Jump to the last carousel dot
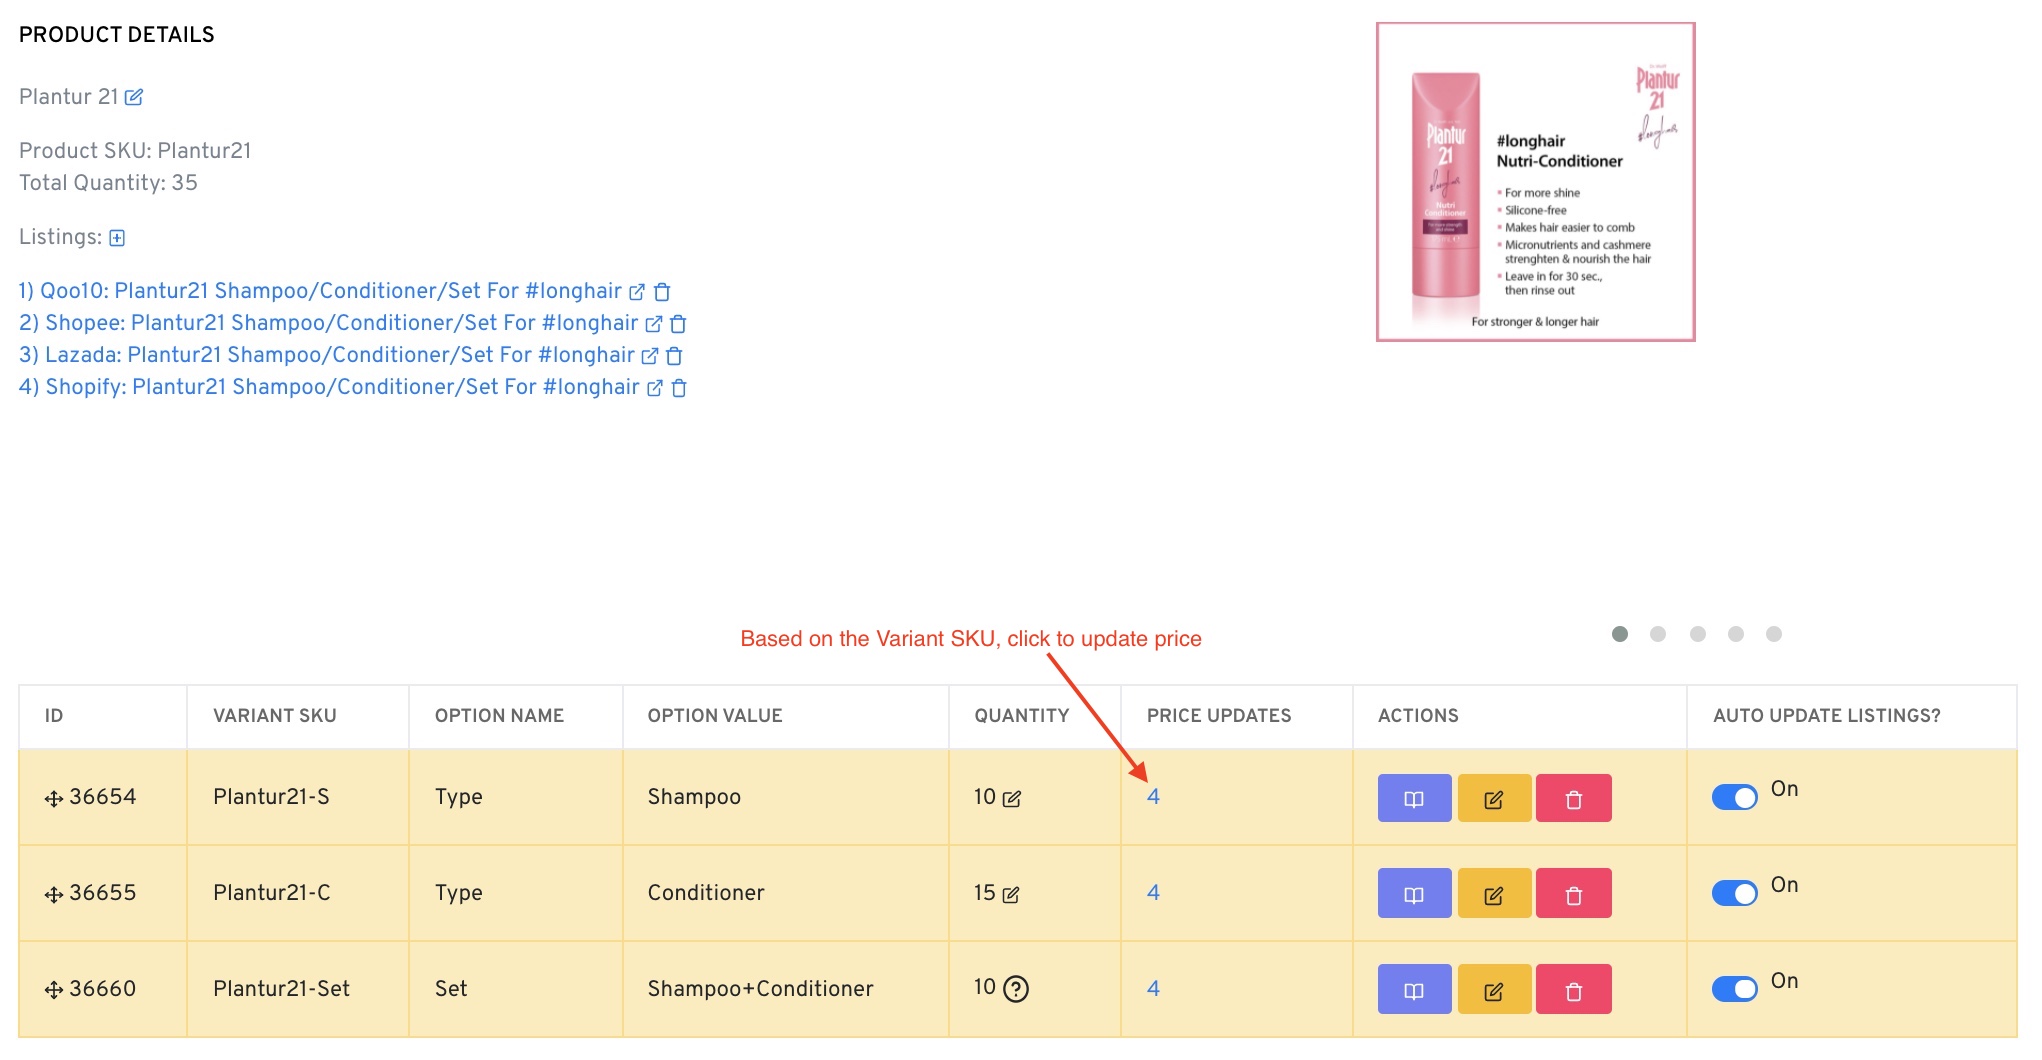This screenshot has height=1060, width=2042. [x=1774, y=634]
